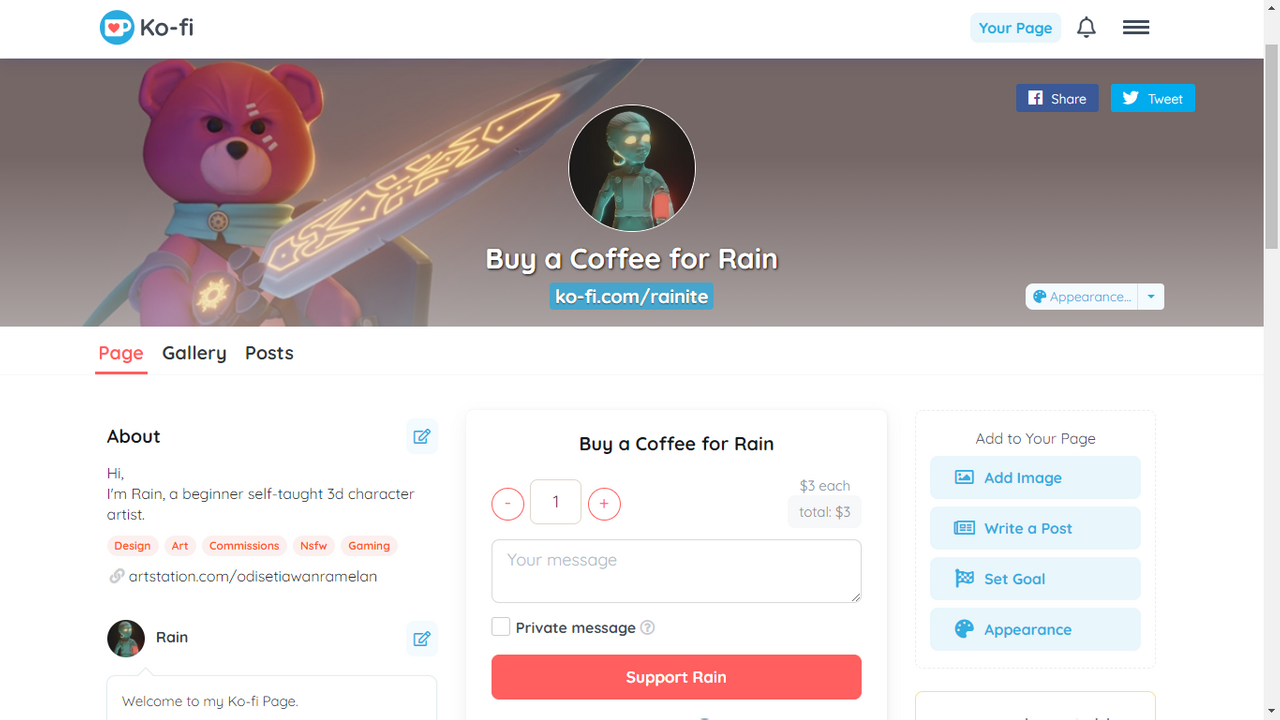The image size is (1280, 720).
Task: Open the notifications bell
Action: pos(1086,28)
